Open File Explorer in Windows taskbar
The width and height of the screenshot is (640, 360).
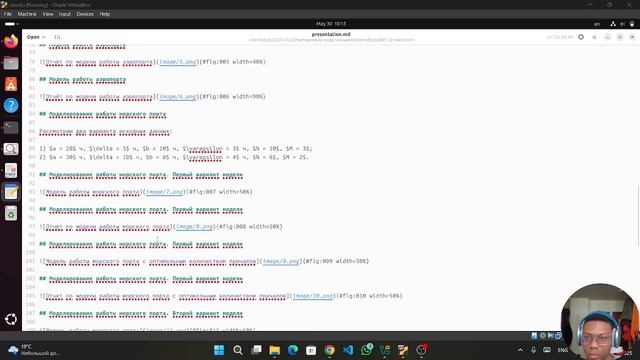(x=275, y=350)
